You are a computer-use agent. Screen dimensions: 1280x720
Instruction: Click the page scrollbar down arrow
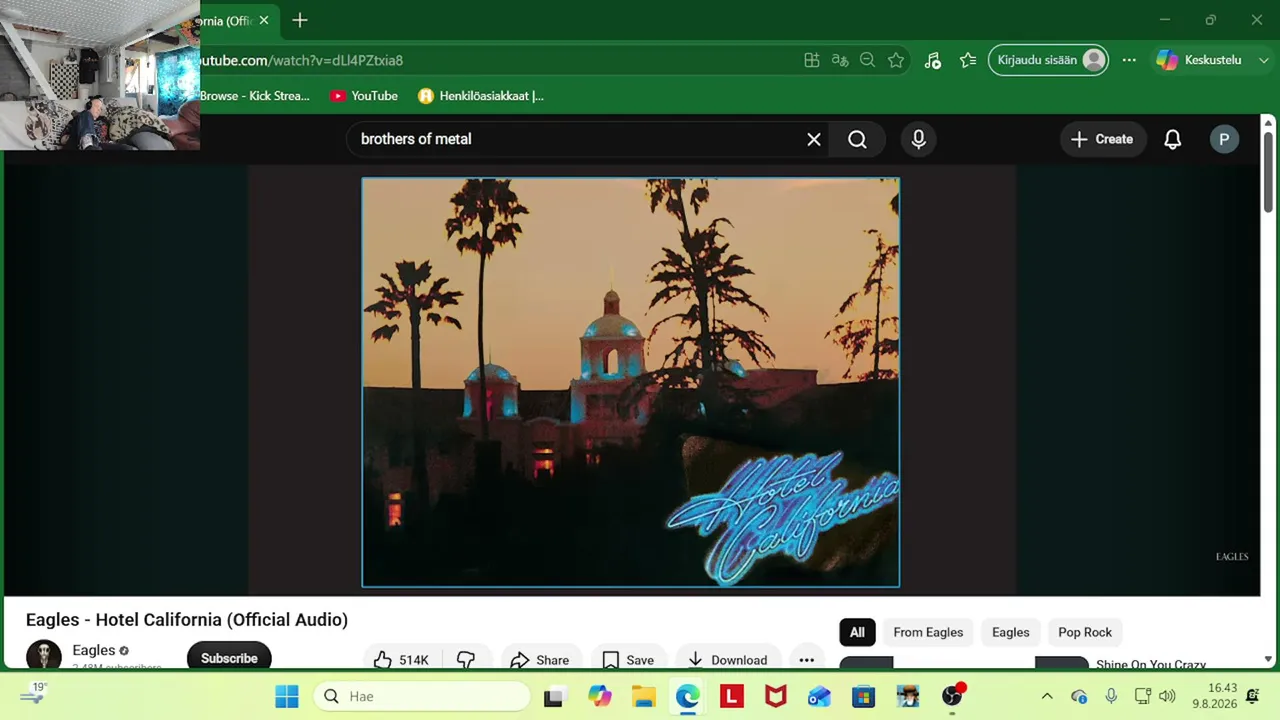point(1268,659)
